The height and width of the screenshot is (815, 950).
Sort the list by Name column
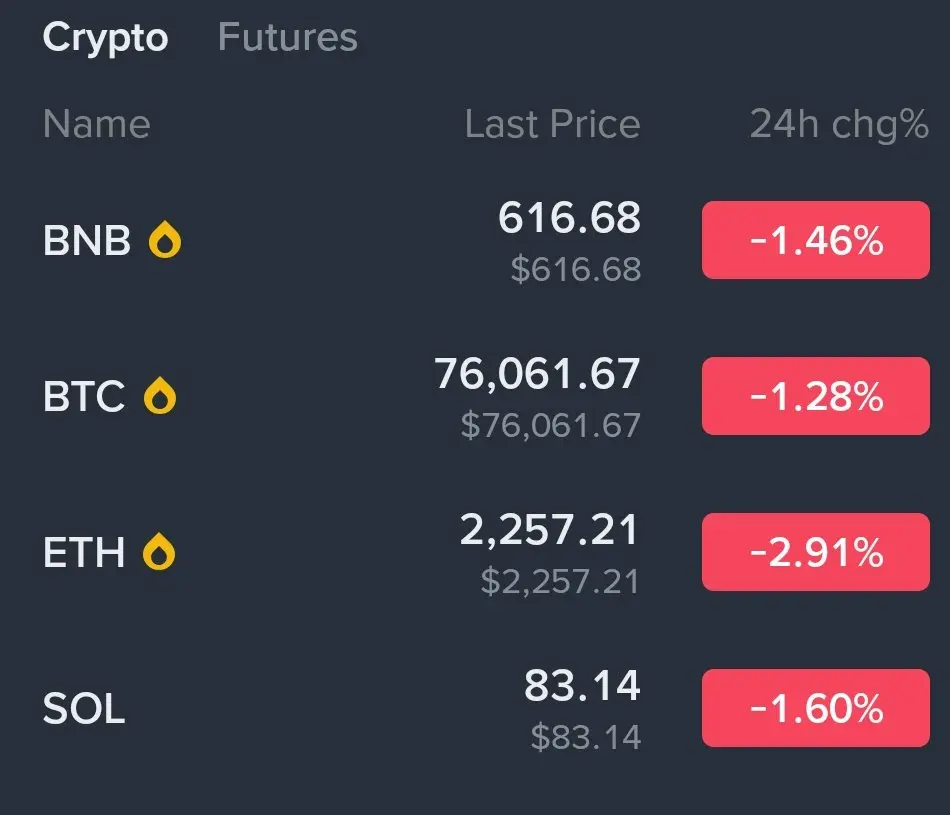click(97, 124)
